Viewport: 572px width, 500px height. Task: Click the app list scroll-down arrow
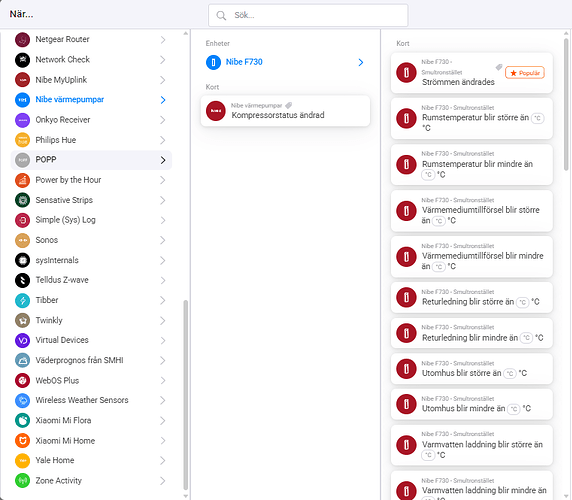point(185,496)
